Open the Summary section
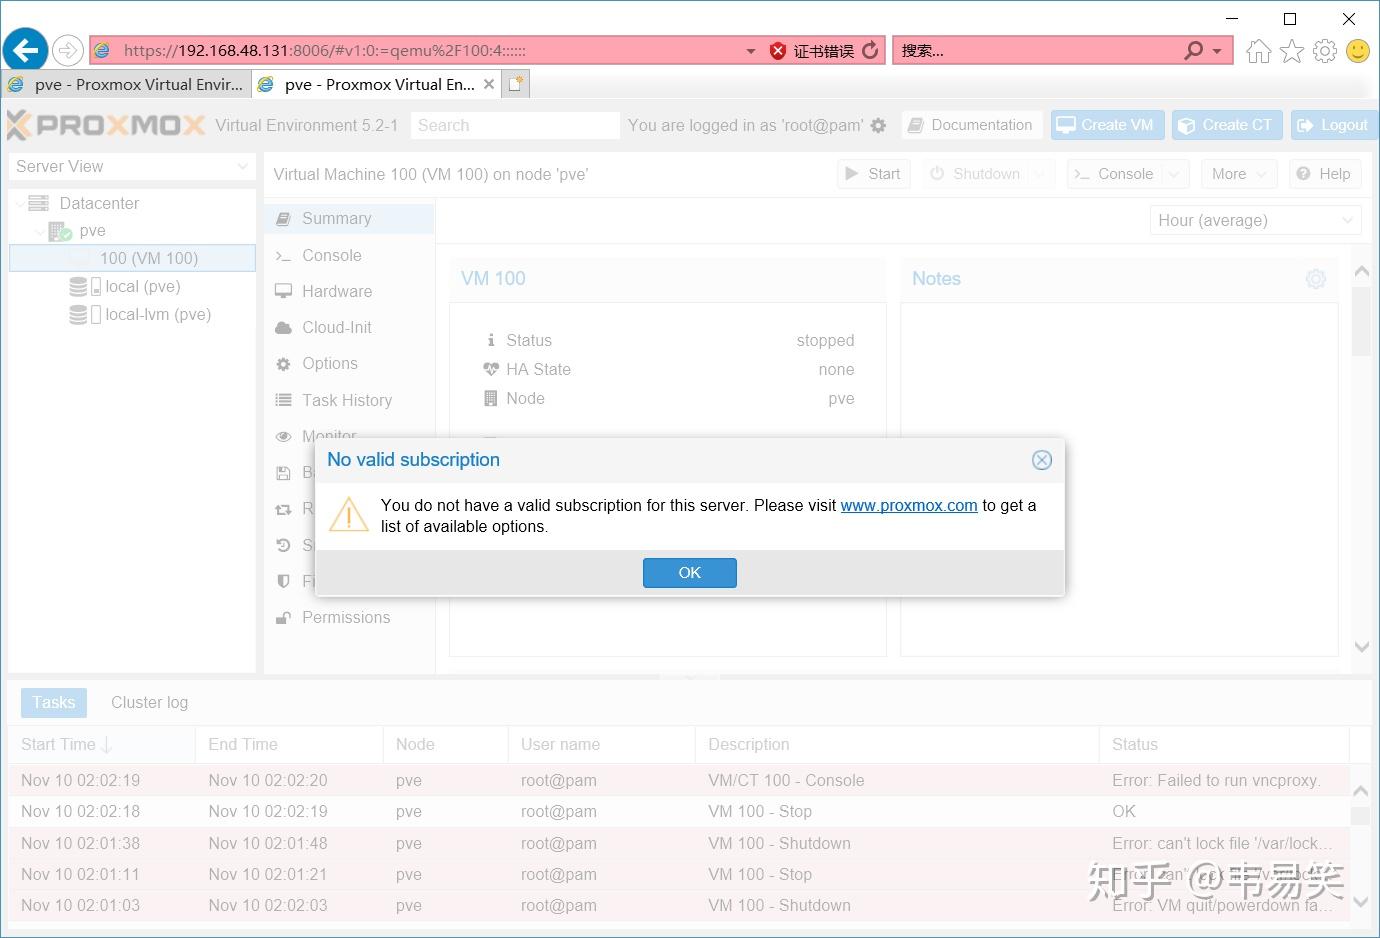The width and height of the screenshot is (1380, 938). [349, 219]
